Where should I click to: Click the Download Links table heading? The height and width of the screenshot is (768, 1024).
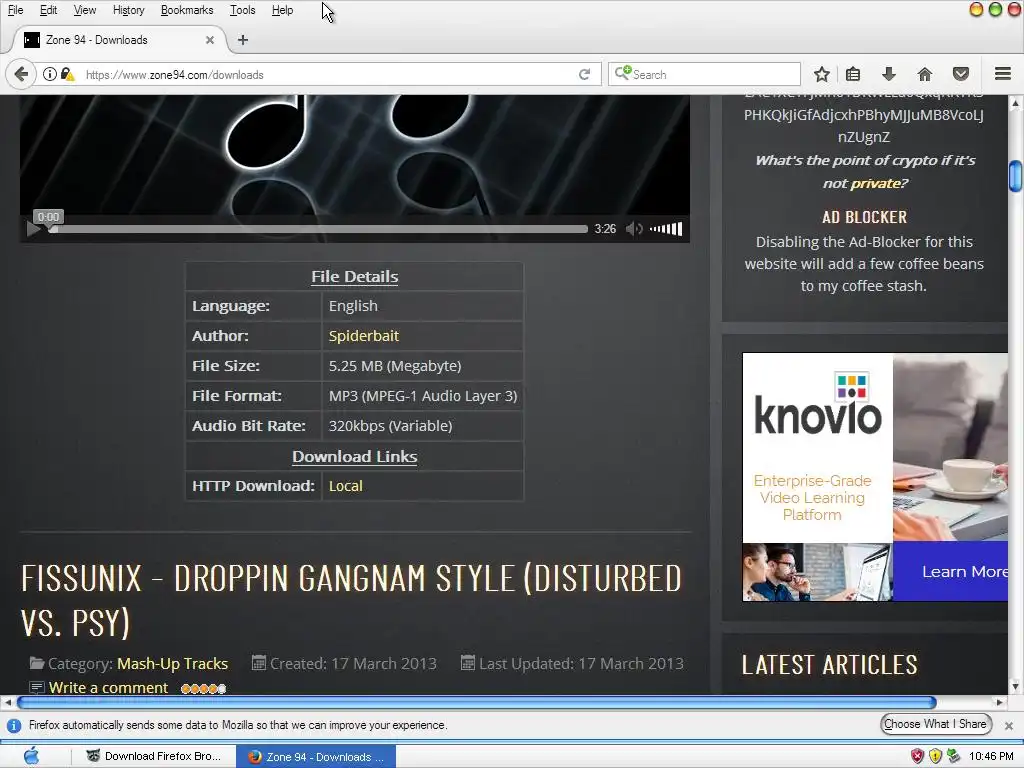coord(355,456)
